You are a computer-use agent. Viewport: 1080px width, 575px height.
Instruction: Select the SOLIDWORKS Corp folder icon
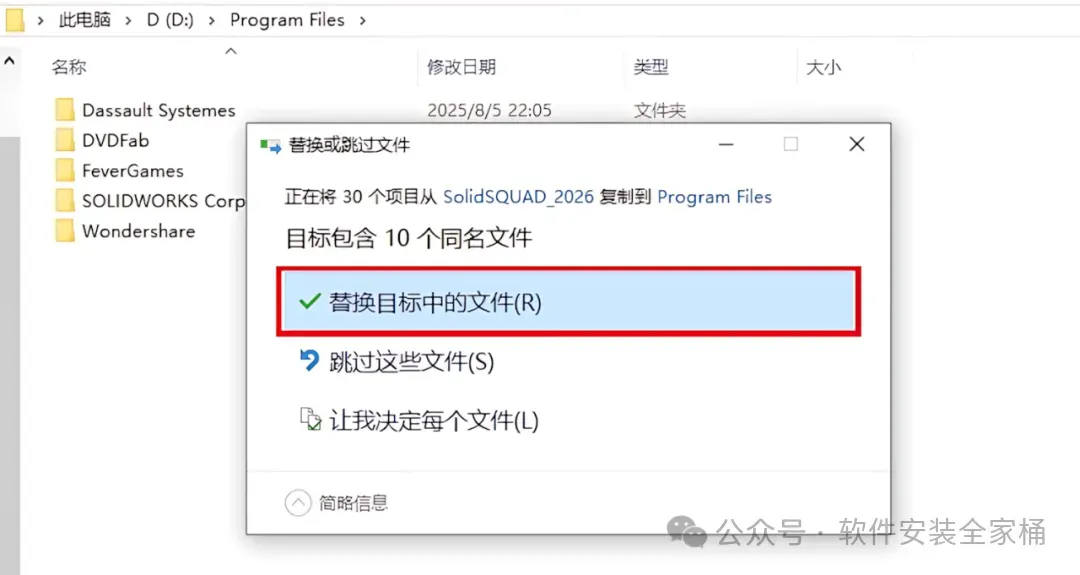coord(65,200)
